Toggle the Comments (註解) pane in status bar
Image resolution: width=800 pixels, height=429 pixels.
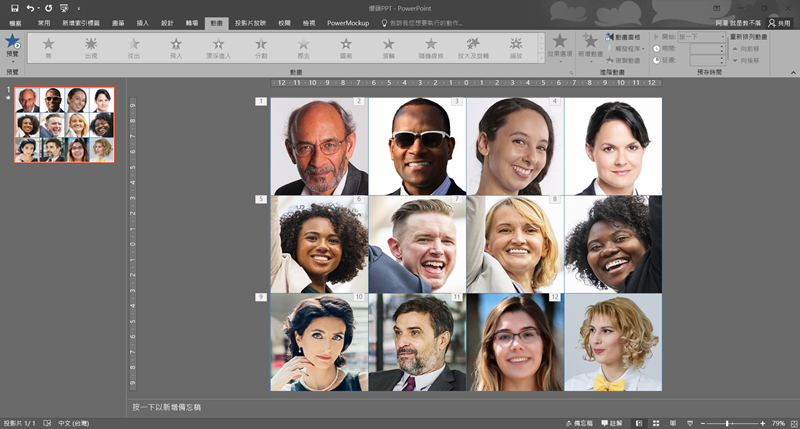click(x=611, y=423)
